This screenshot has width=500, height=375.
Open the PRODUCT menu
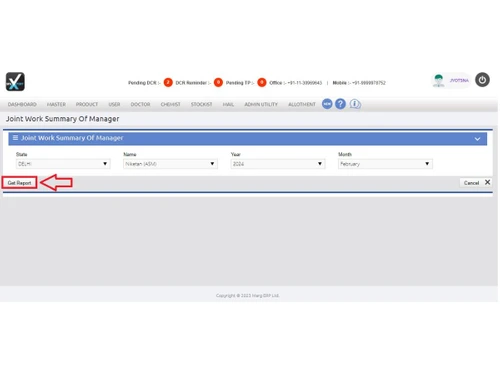[87, 104]
